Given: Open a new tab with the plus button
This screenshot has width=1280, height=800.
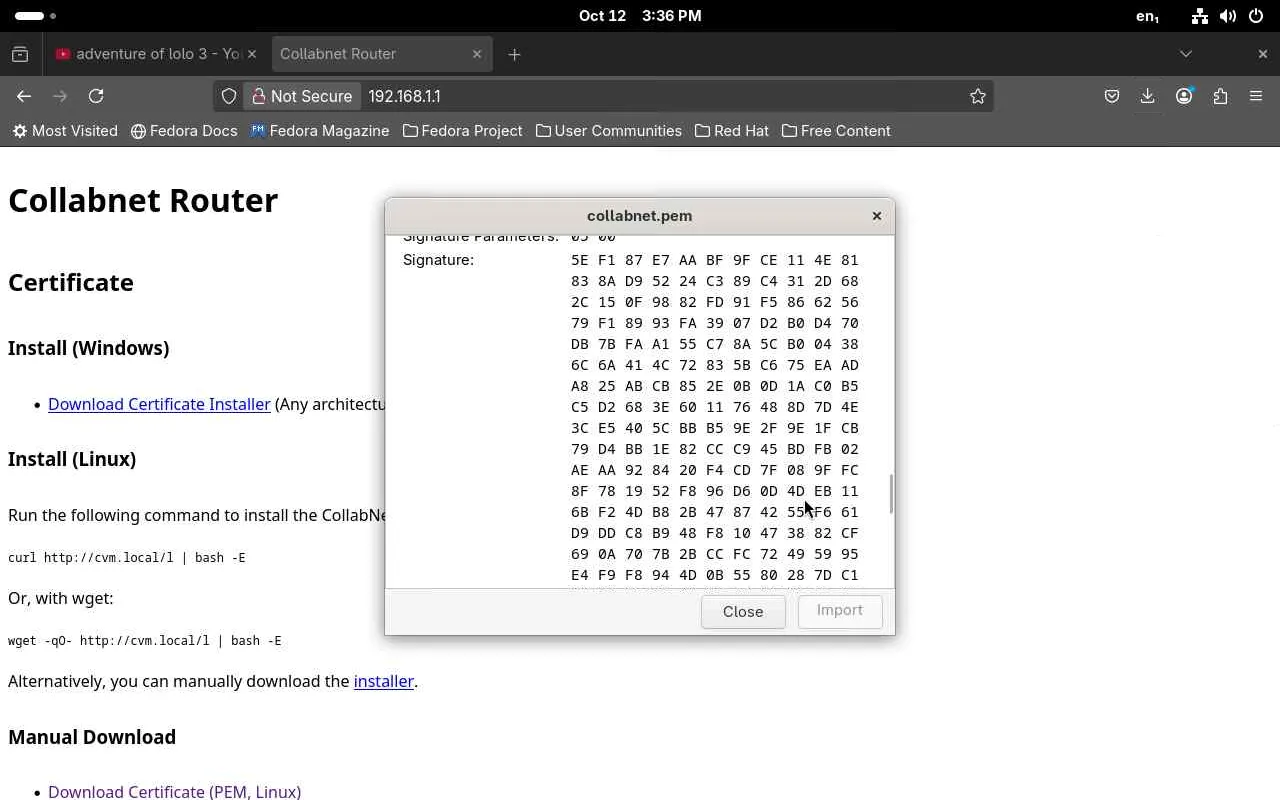Looking at the screenshot, I should (x=514, y=54).
